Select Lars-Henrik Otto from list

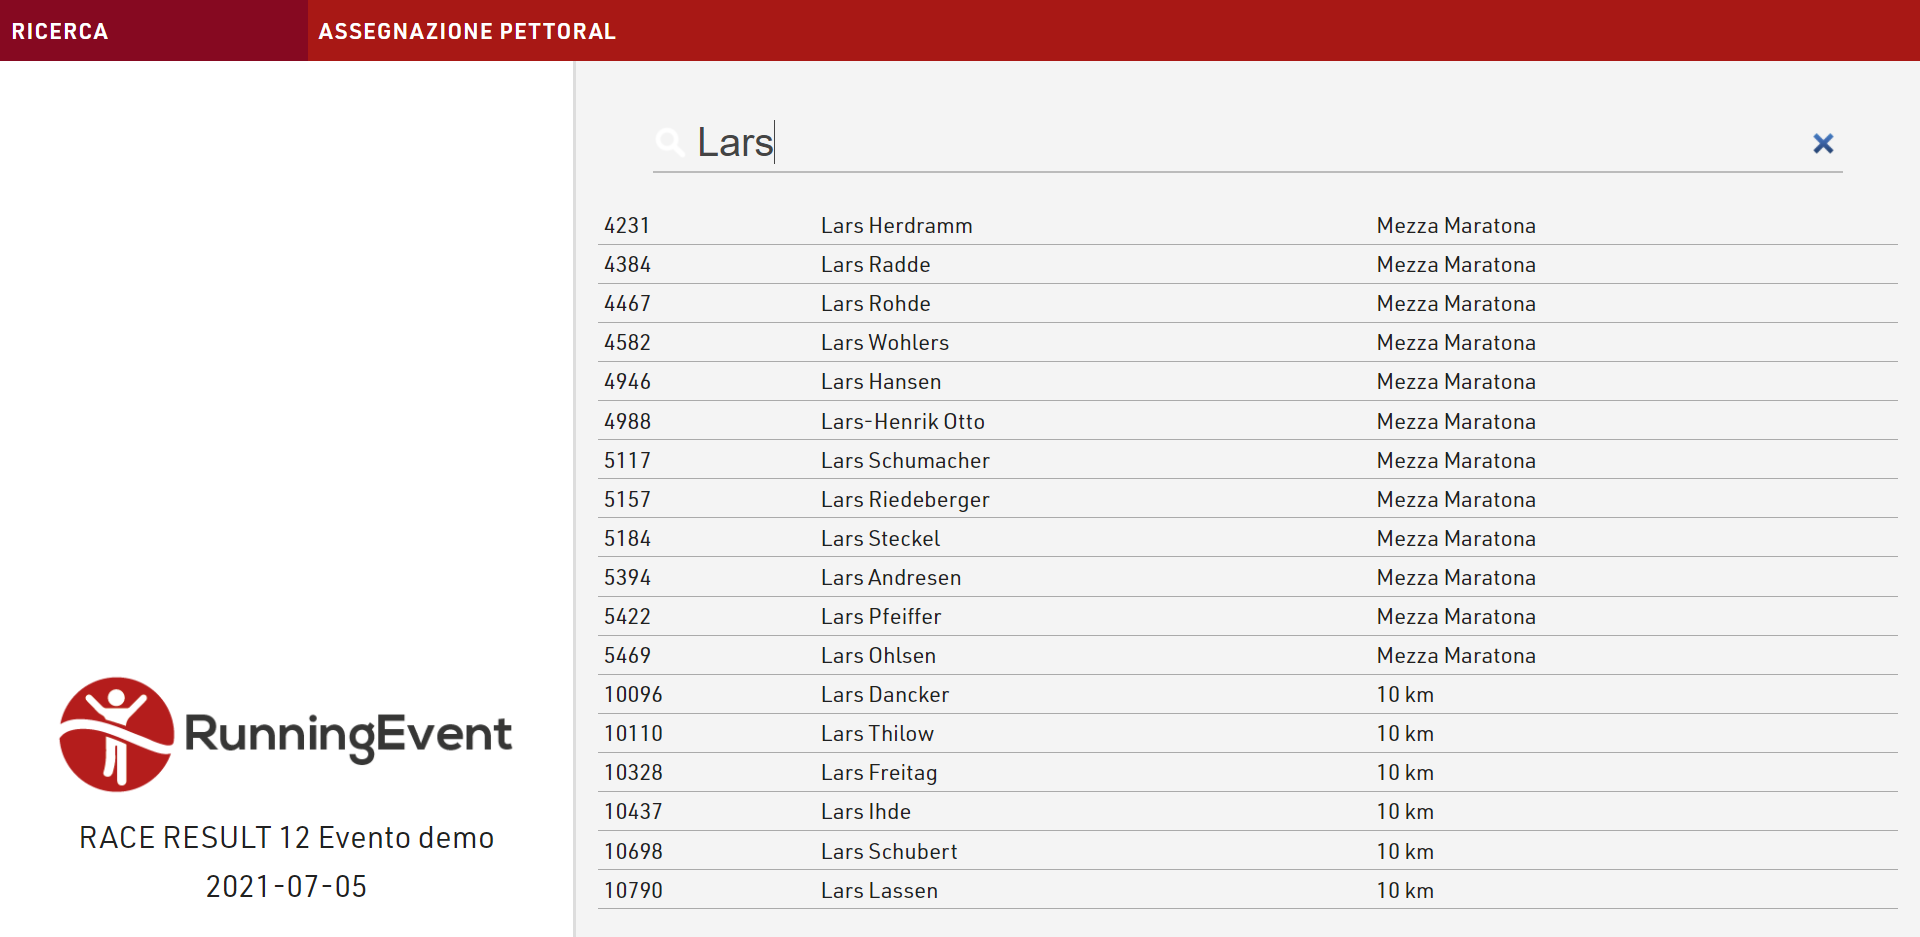tap(902, 422)
